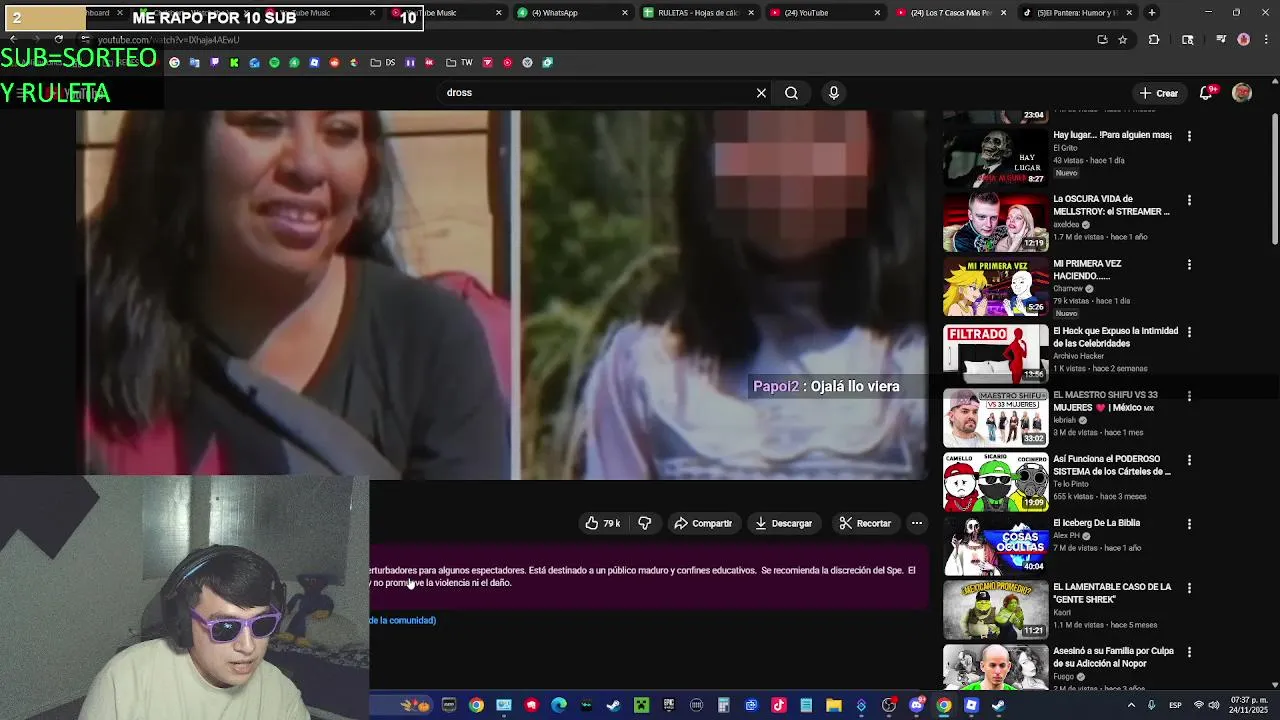This screenshot has height=720, width=1280.
Task: Click the like button showing 79 k
Action: pos(603,523)
